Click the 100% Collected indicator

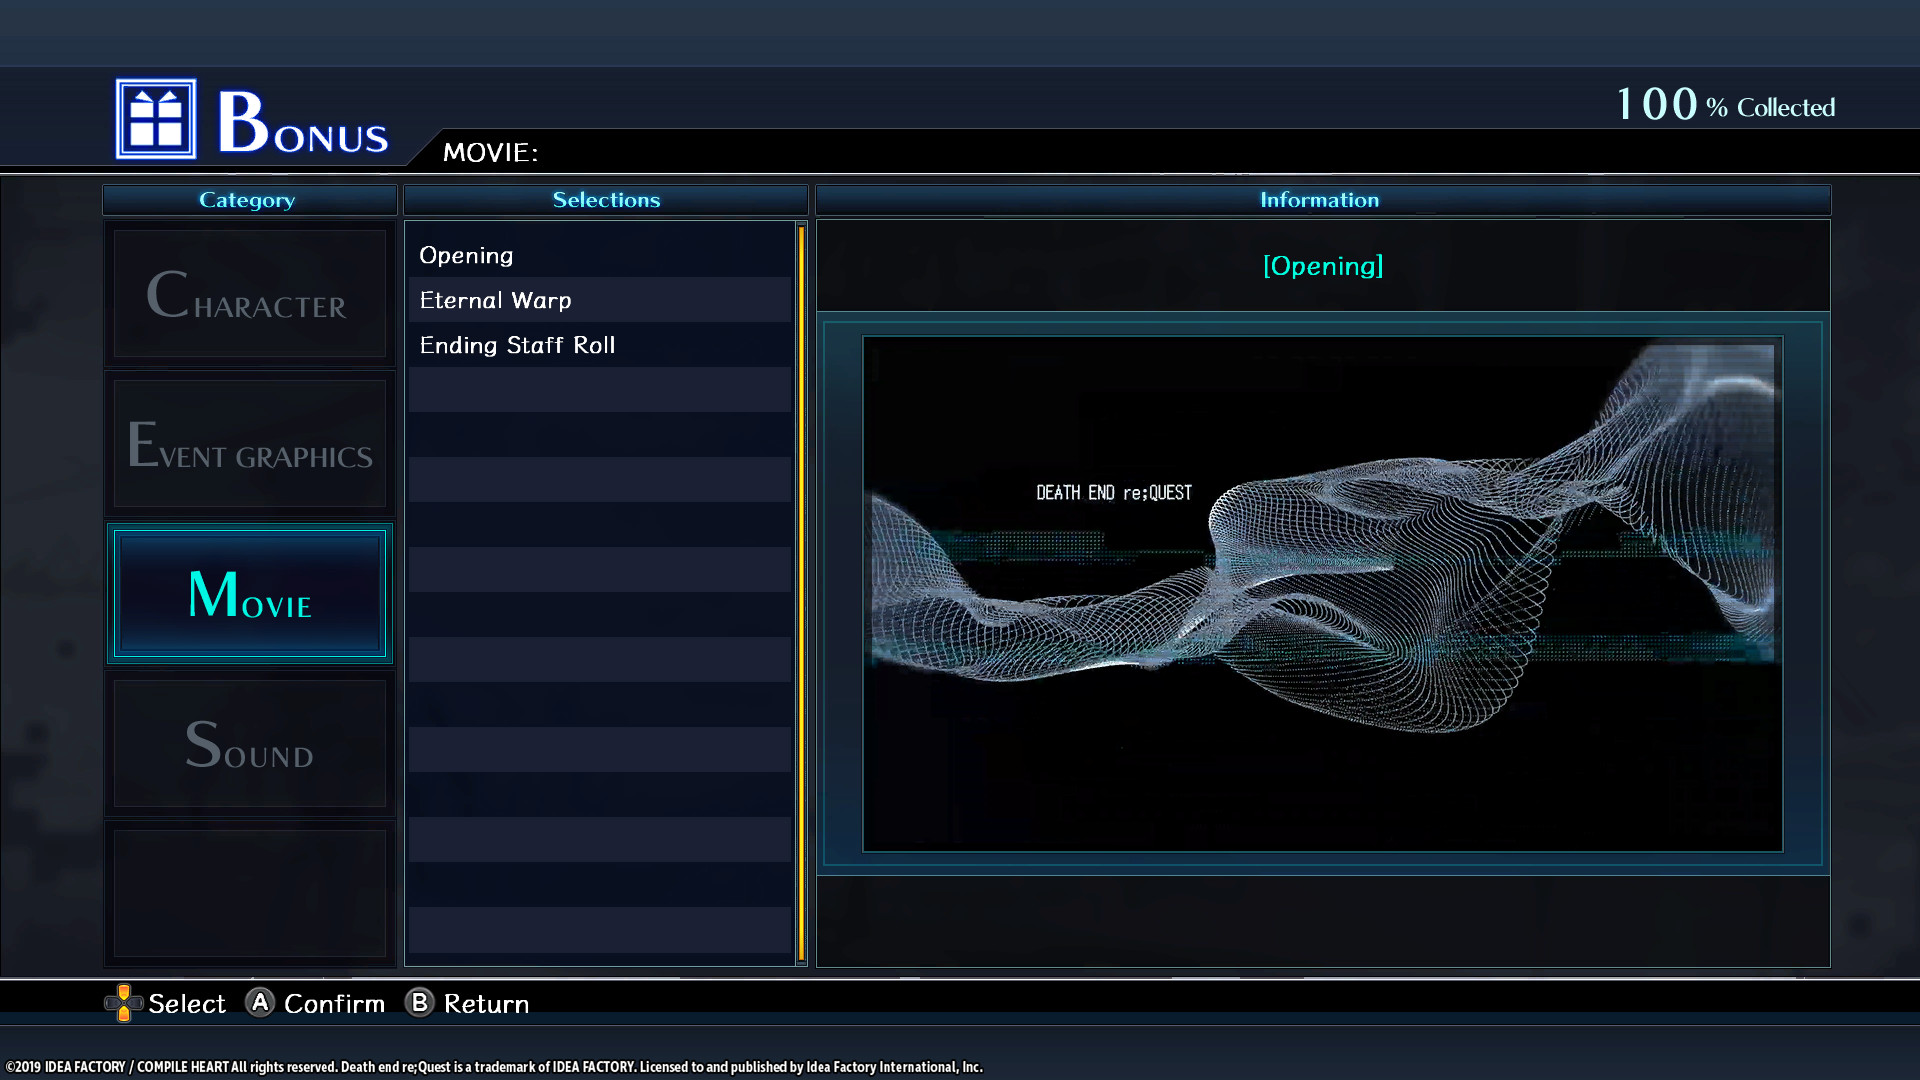[x=1725, y=103]
